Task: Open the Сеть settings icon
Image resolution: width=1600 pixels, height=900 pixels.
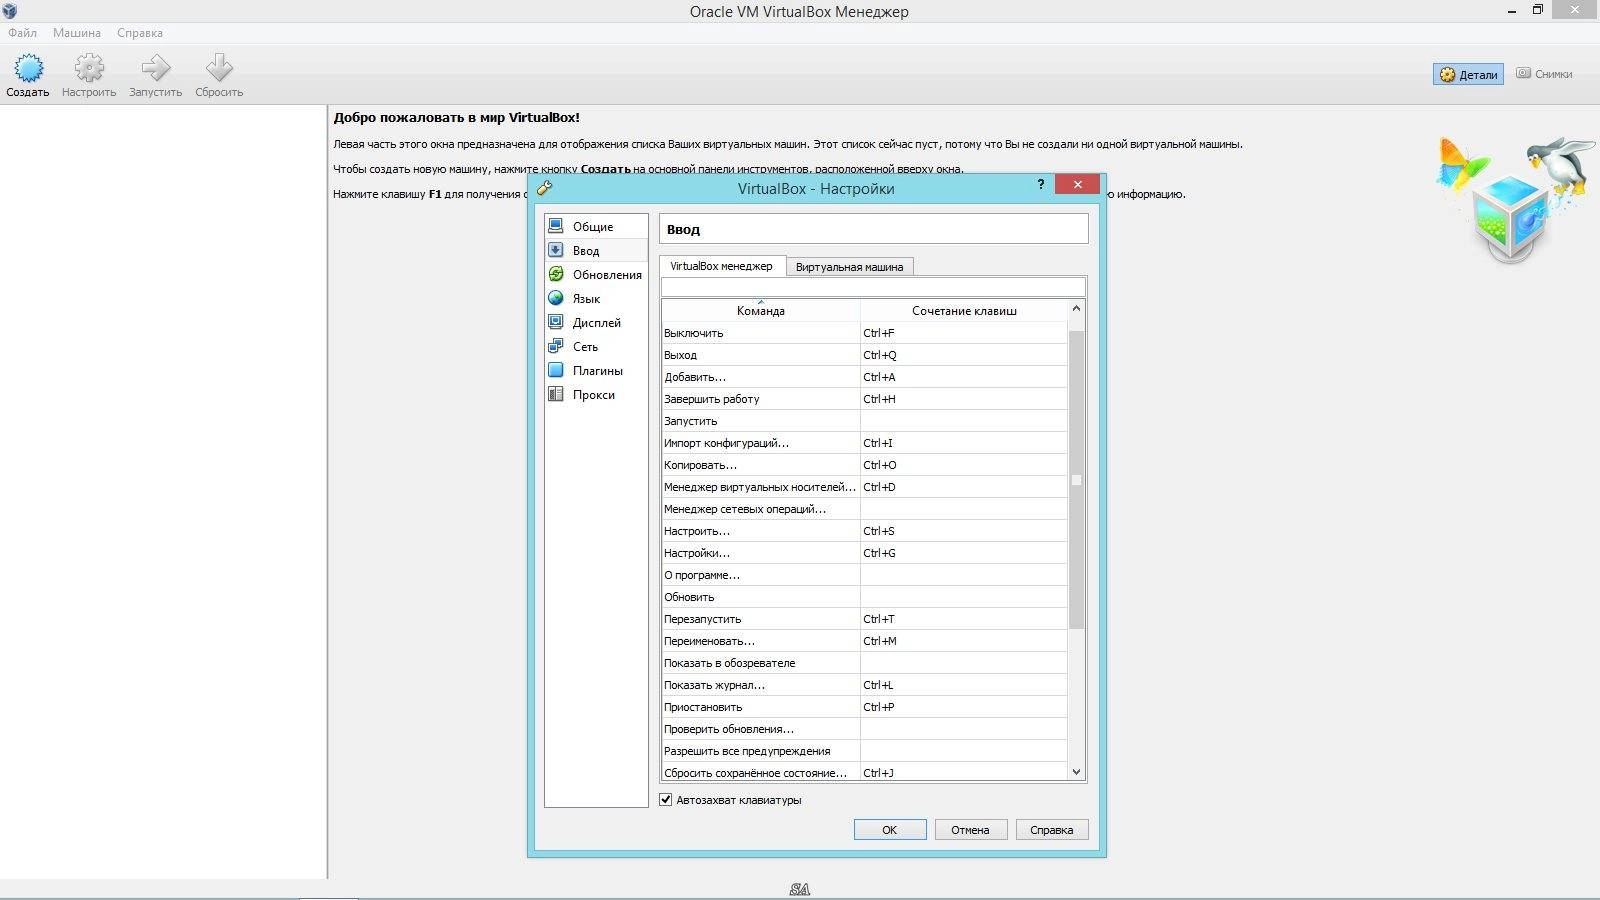Action: [x=556, y=346]
